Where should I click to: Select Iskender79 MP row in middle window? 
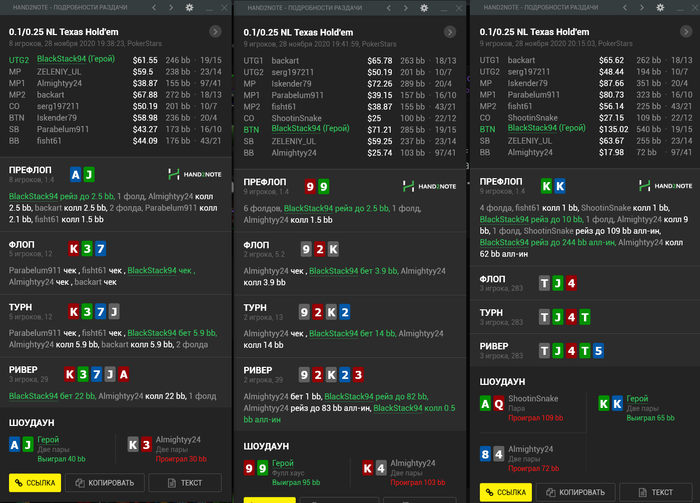[x=350, y=83]
